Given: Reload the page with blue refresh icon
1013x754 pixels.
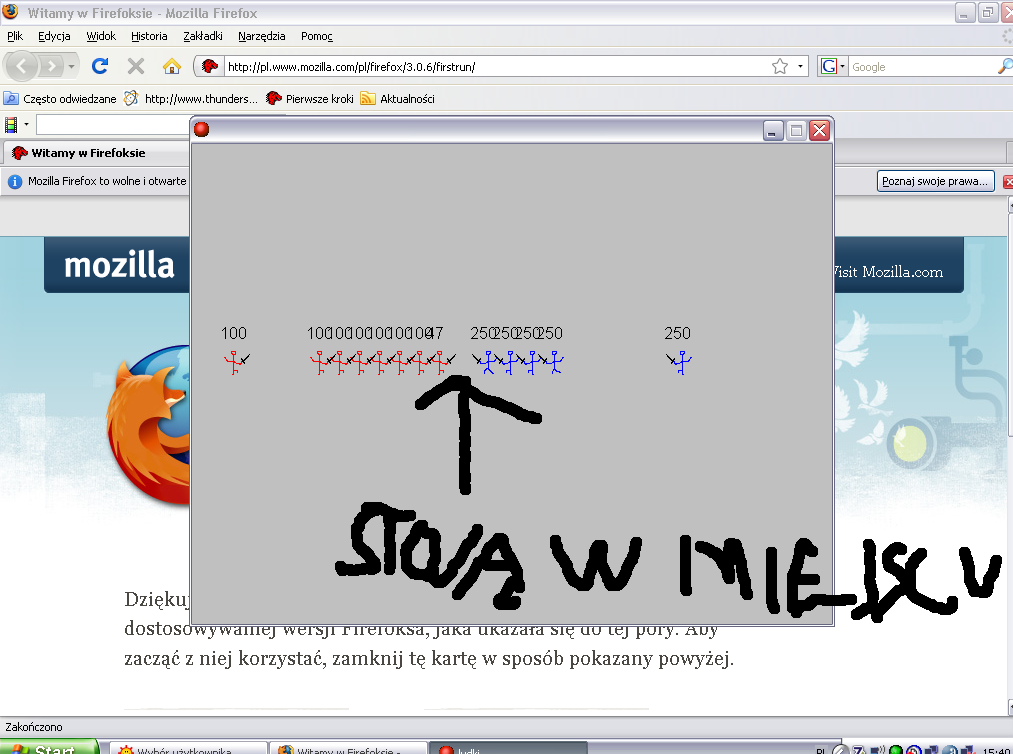Looking at the screenshot, I should point(100,66).
